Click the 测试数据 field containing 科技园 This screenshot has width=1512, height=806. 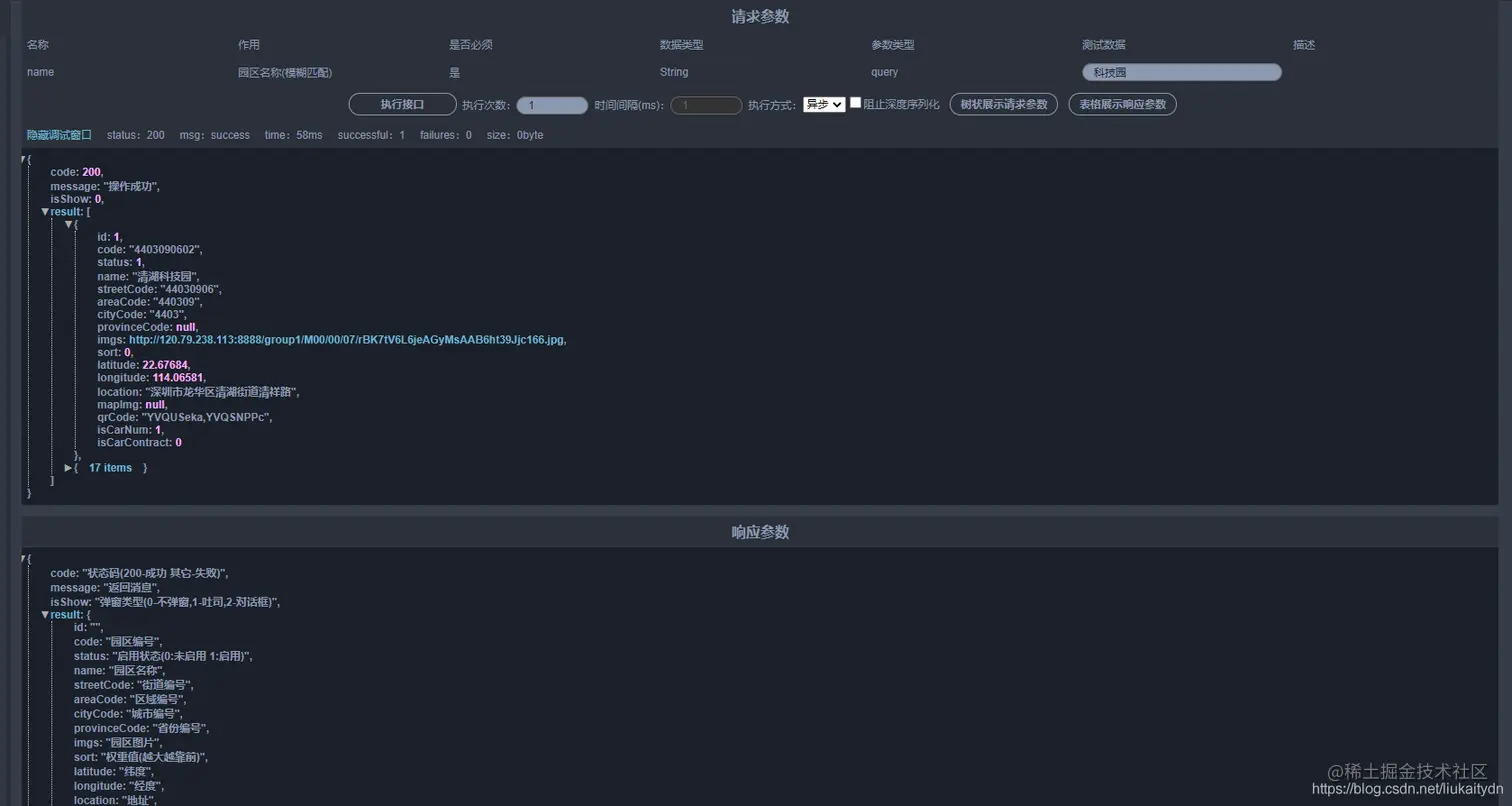pos(1181,72)
